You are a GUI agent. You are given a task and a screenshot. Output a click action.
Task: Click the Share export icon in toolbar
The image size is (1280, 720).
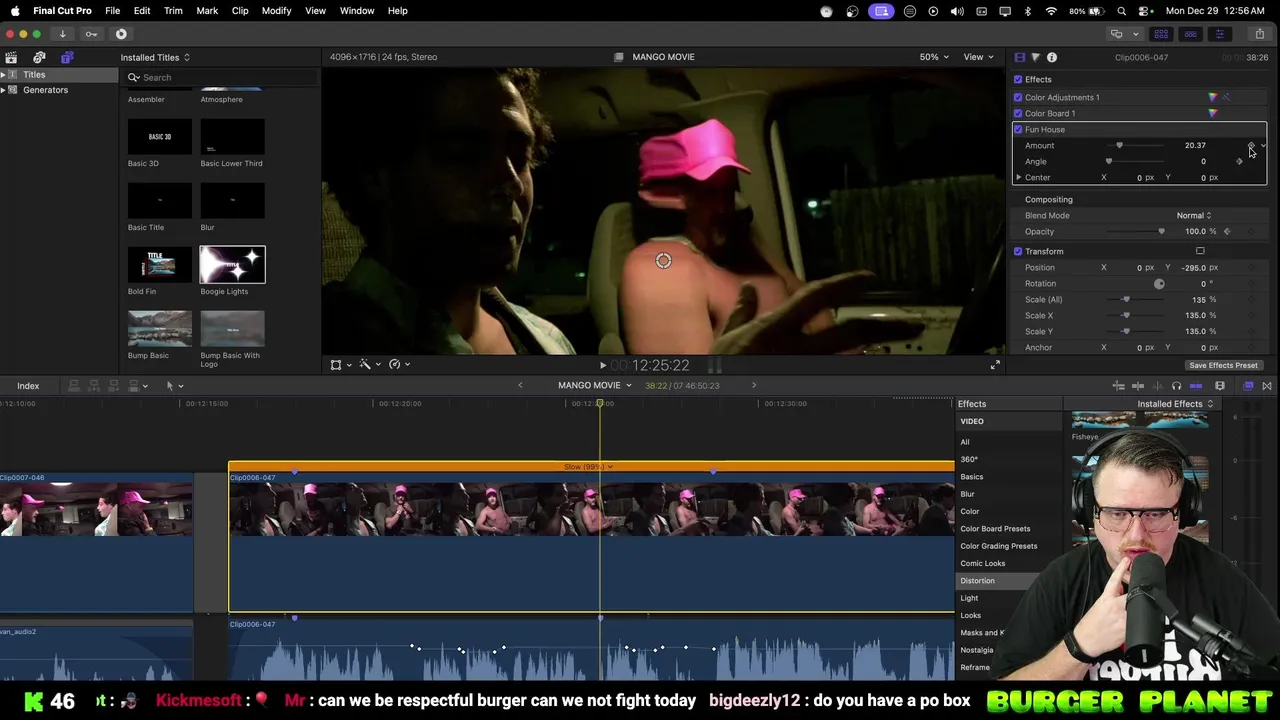click(x=1259, y=34)
